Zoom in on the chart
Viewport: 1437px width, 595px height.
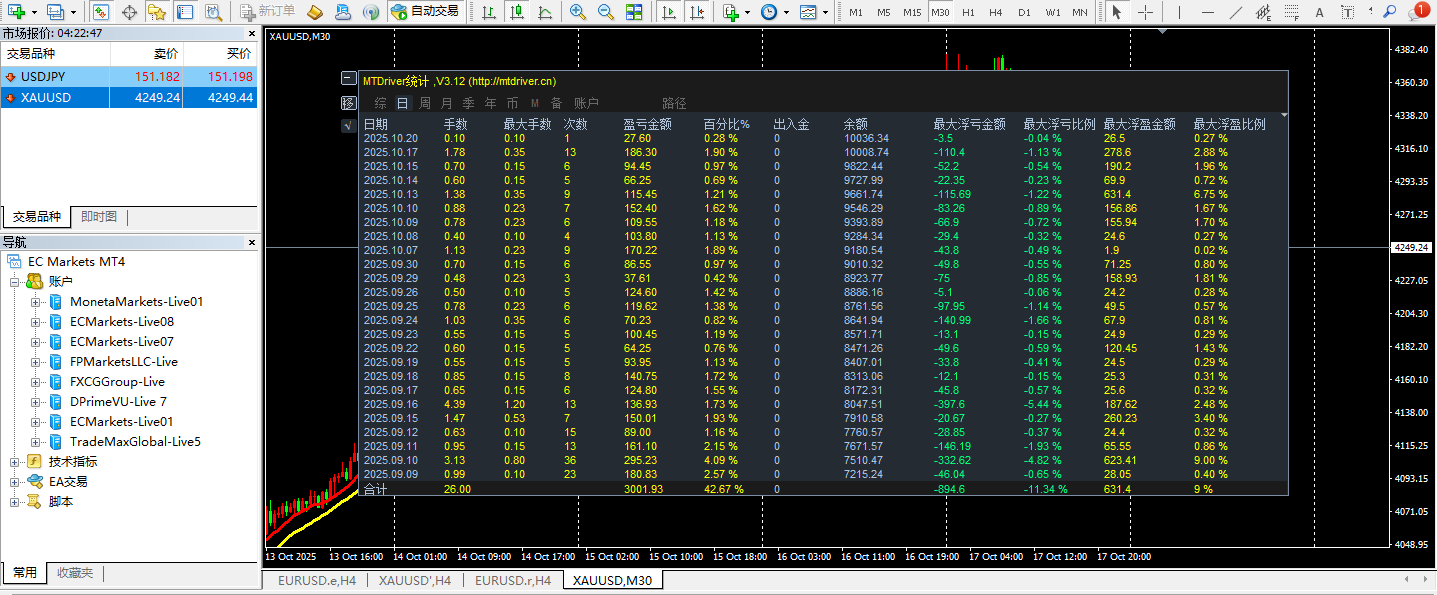578,12
